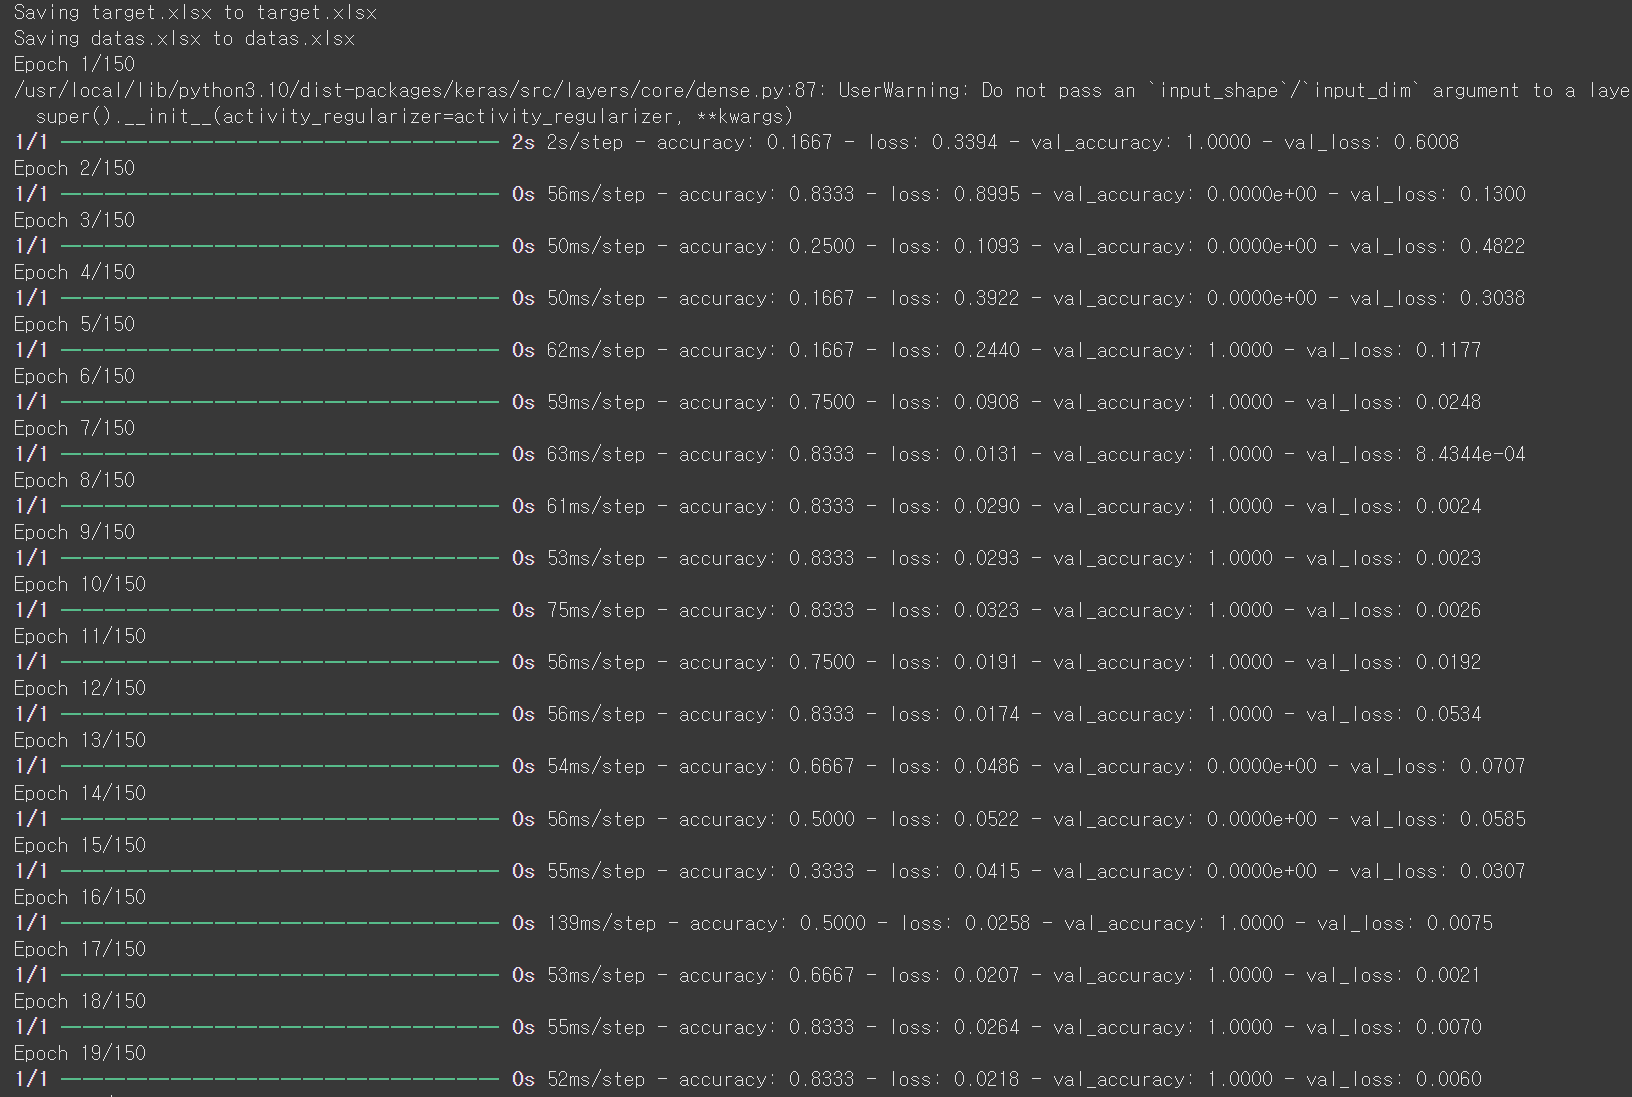Image resolution: width=1632 pixels, height=1097 pixels.
Task: Click the 61ms/step timing text
Action: tap(596, 506)
